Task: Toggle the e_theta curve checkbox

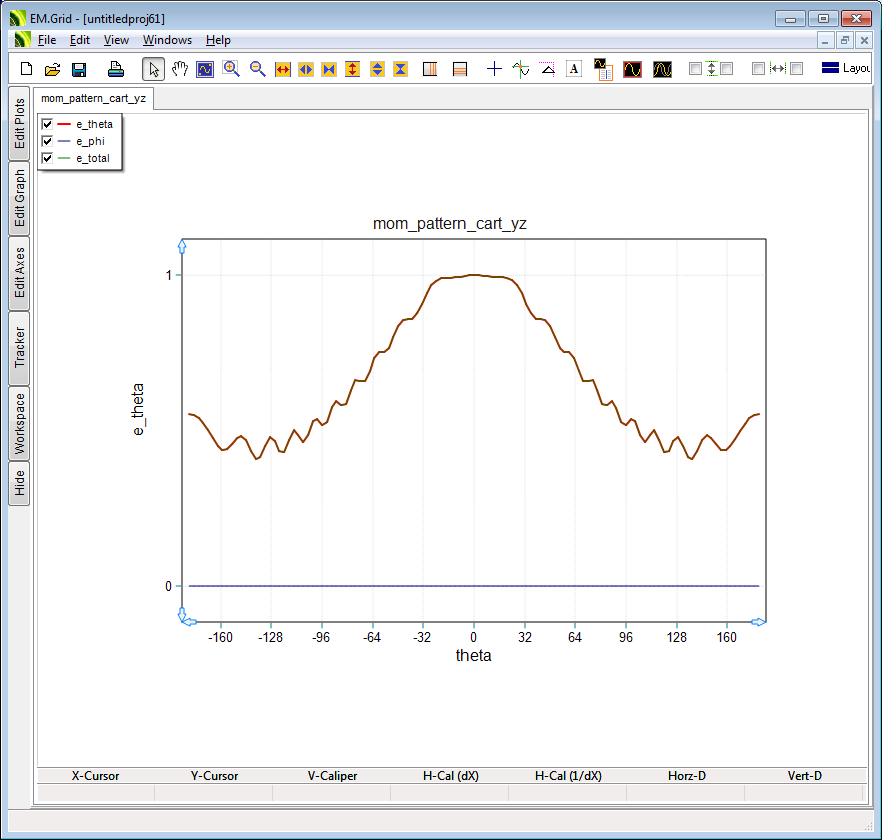Action: [x=46, y=124]
